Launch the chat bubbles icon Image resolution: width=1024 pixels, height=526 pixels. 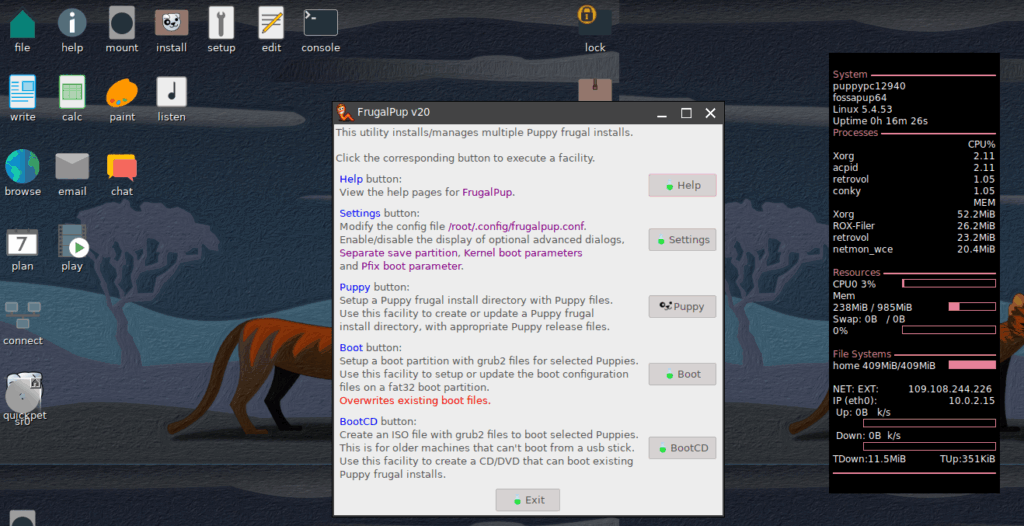click(x=121, y=167)
